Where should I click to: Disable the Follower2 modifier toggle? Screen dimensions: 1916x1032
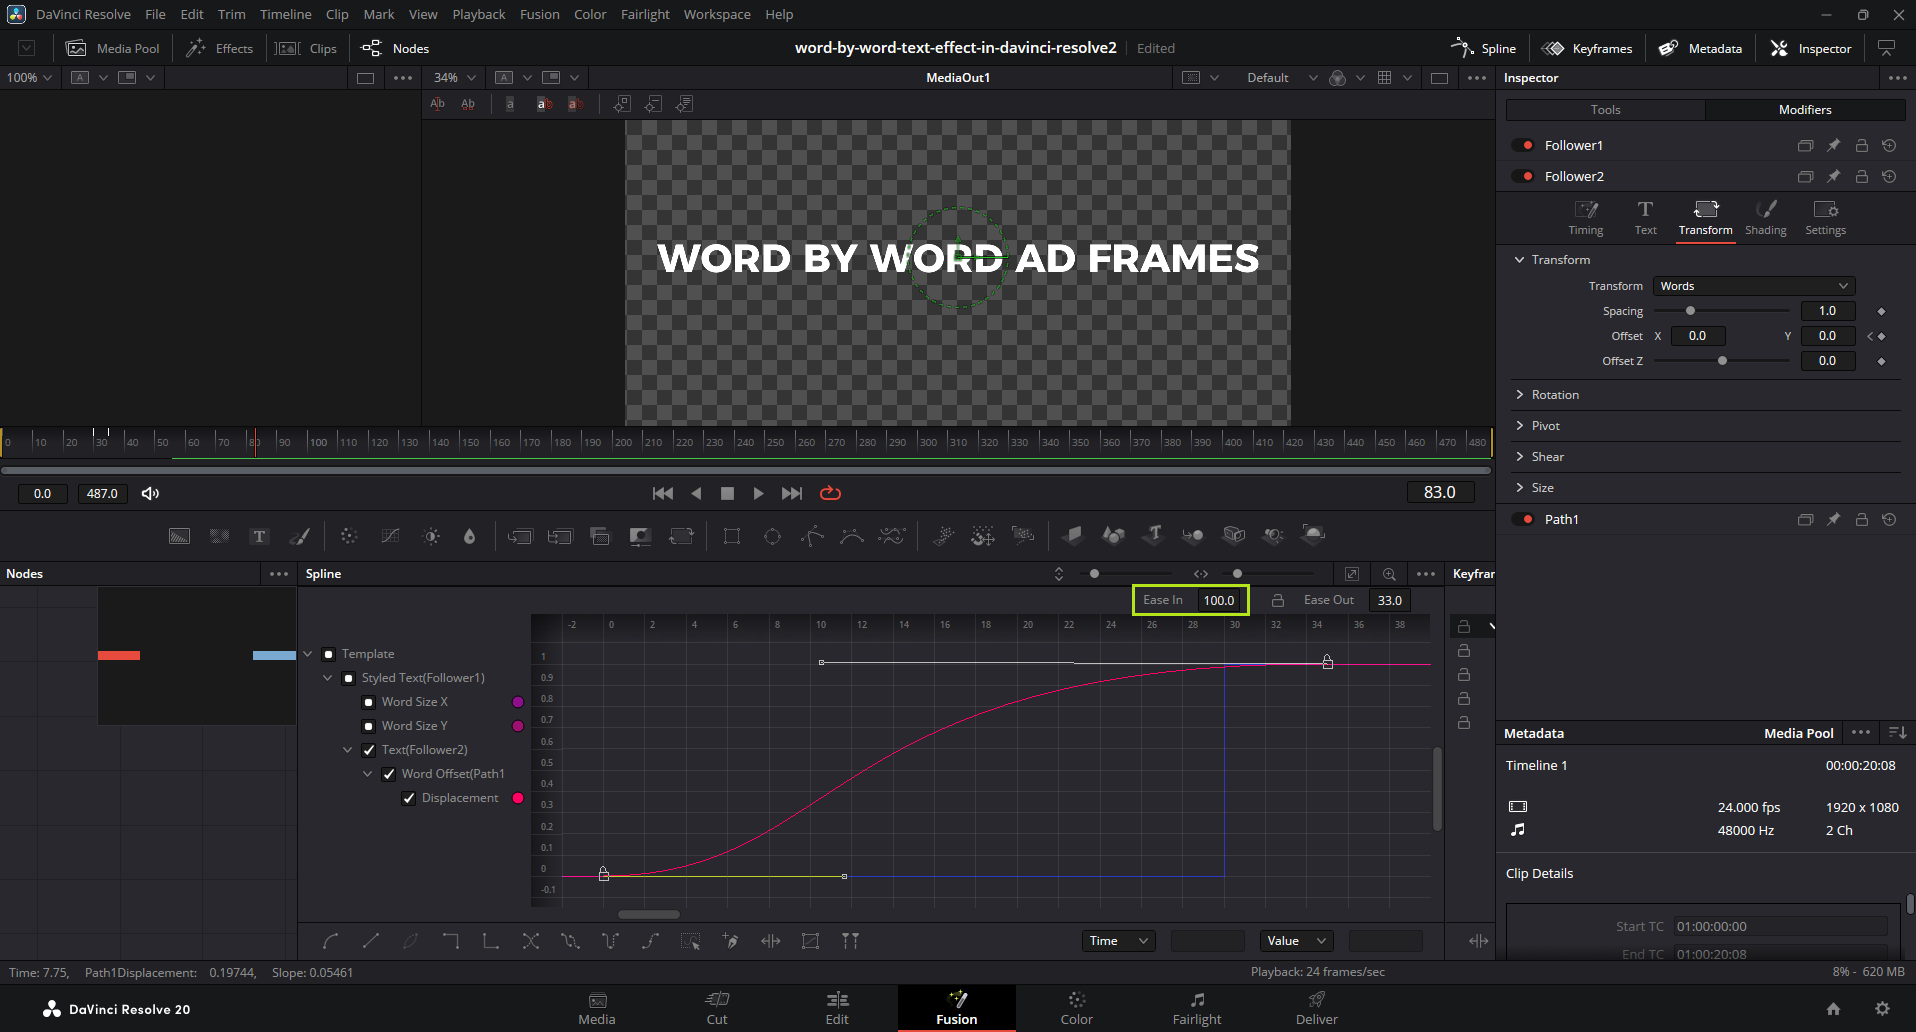tap(1523, 176)
